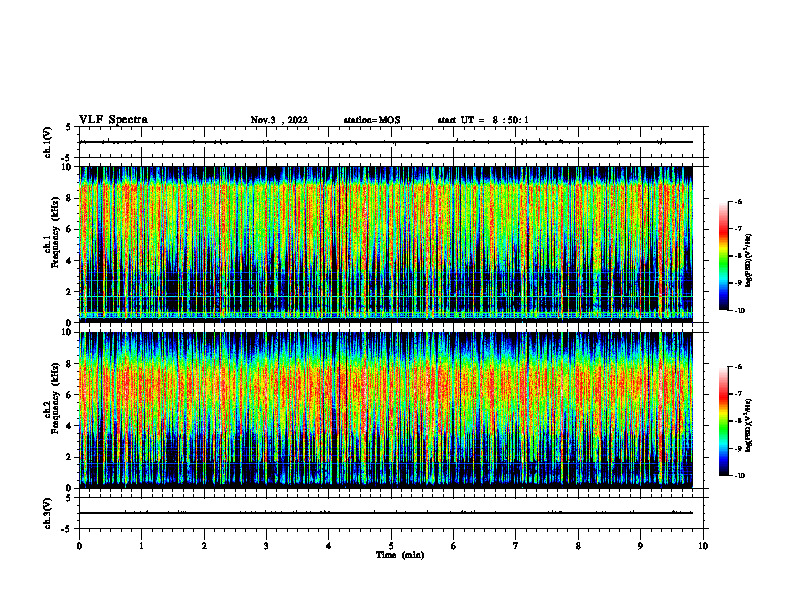This screenshot has width=792, height=612.
Task: Click the "Time (min)" axis label
Action: (400, 555)
